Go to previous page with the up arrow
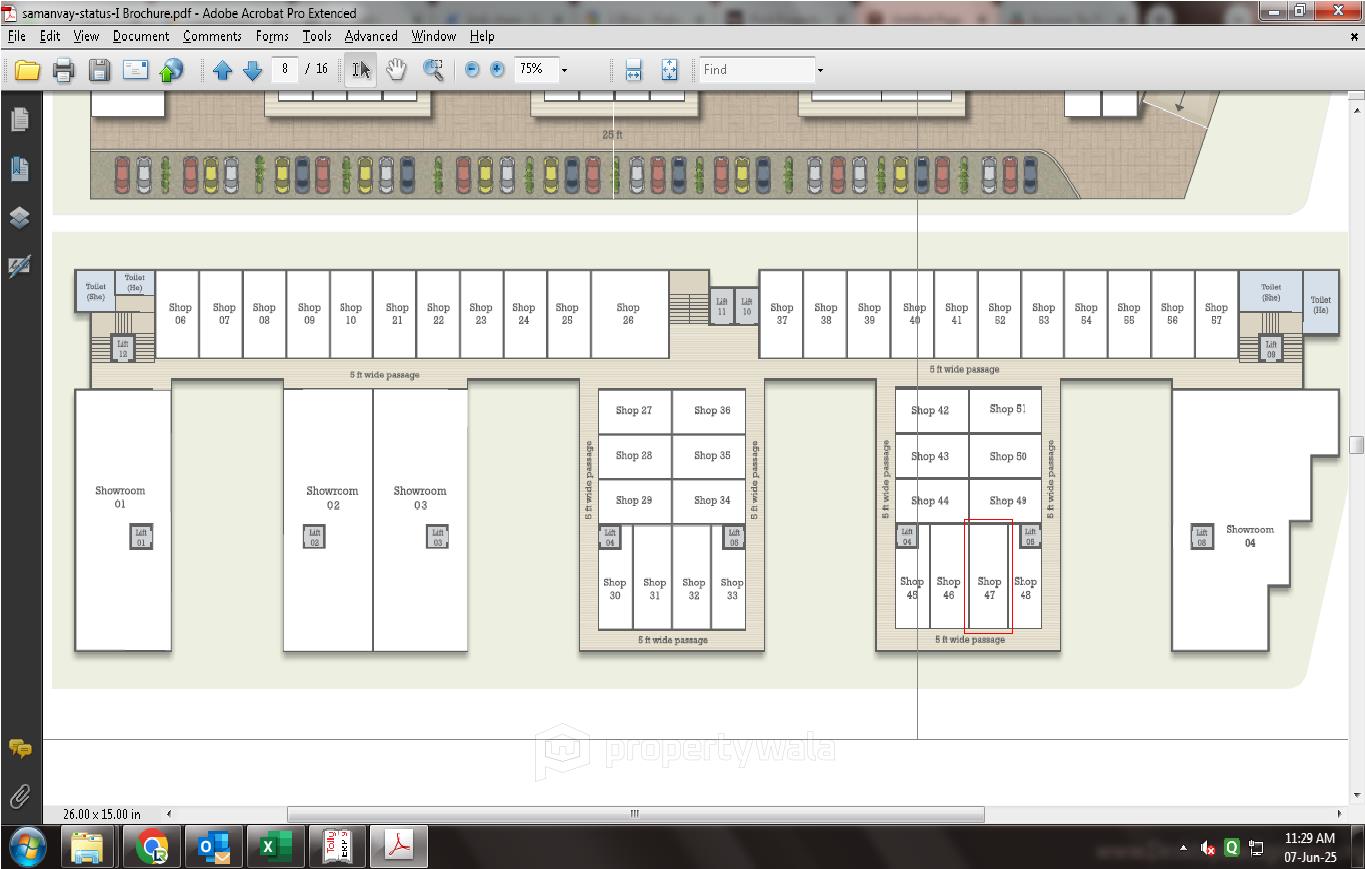1365x869 pixels. coord(223,70)
